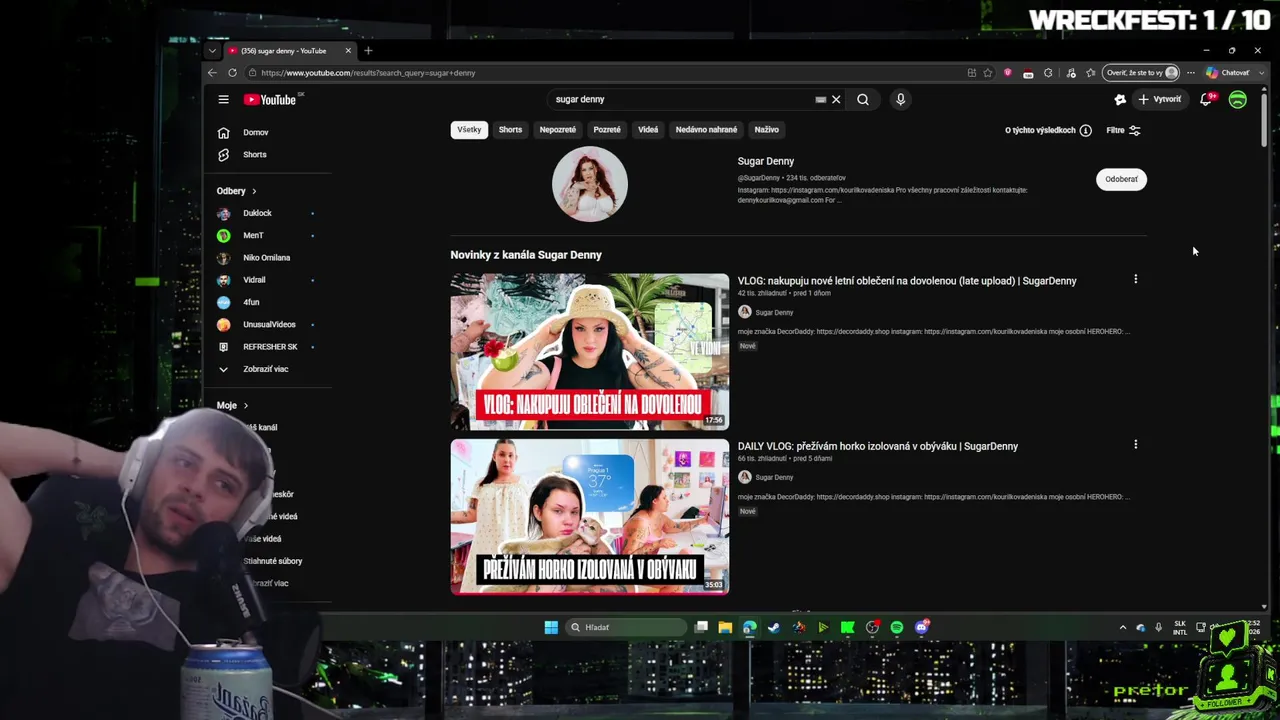Select the Všetky filter chip
This screenshot has height=720, width=1280.
pyautogui.click(x=469, y=129)
